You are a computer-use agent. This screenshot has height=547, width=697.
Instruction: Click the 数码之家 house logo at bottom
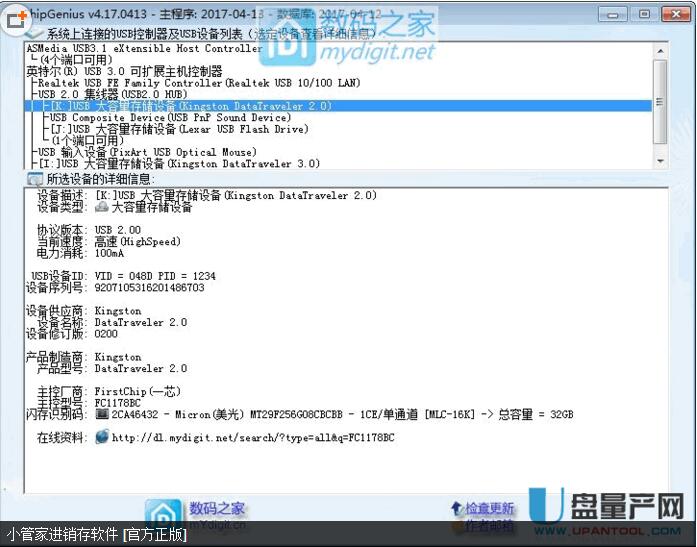click(x=164, y=514)
